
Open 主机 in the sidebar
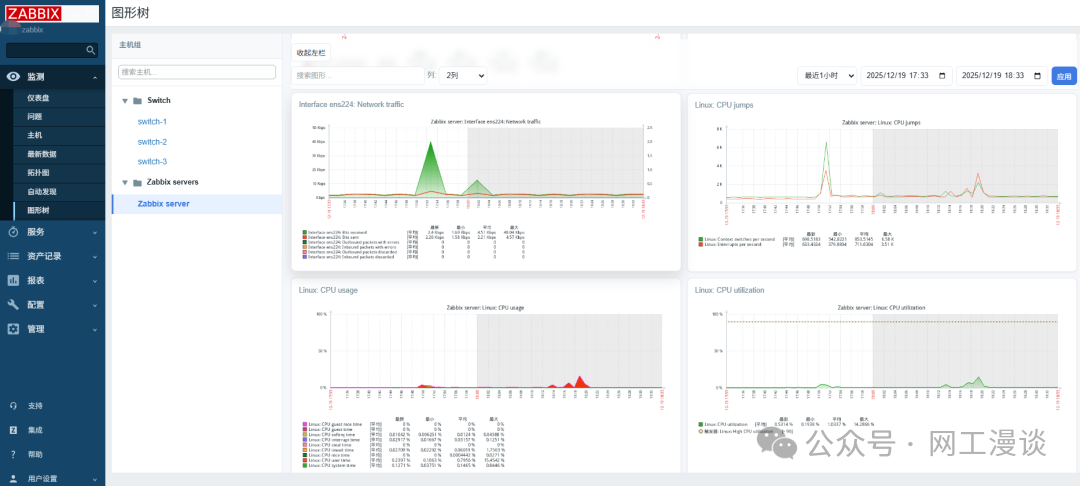tap(34, 136)
